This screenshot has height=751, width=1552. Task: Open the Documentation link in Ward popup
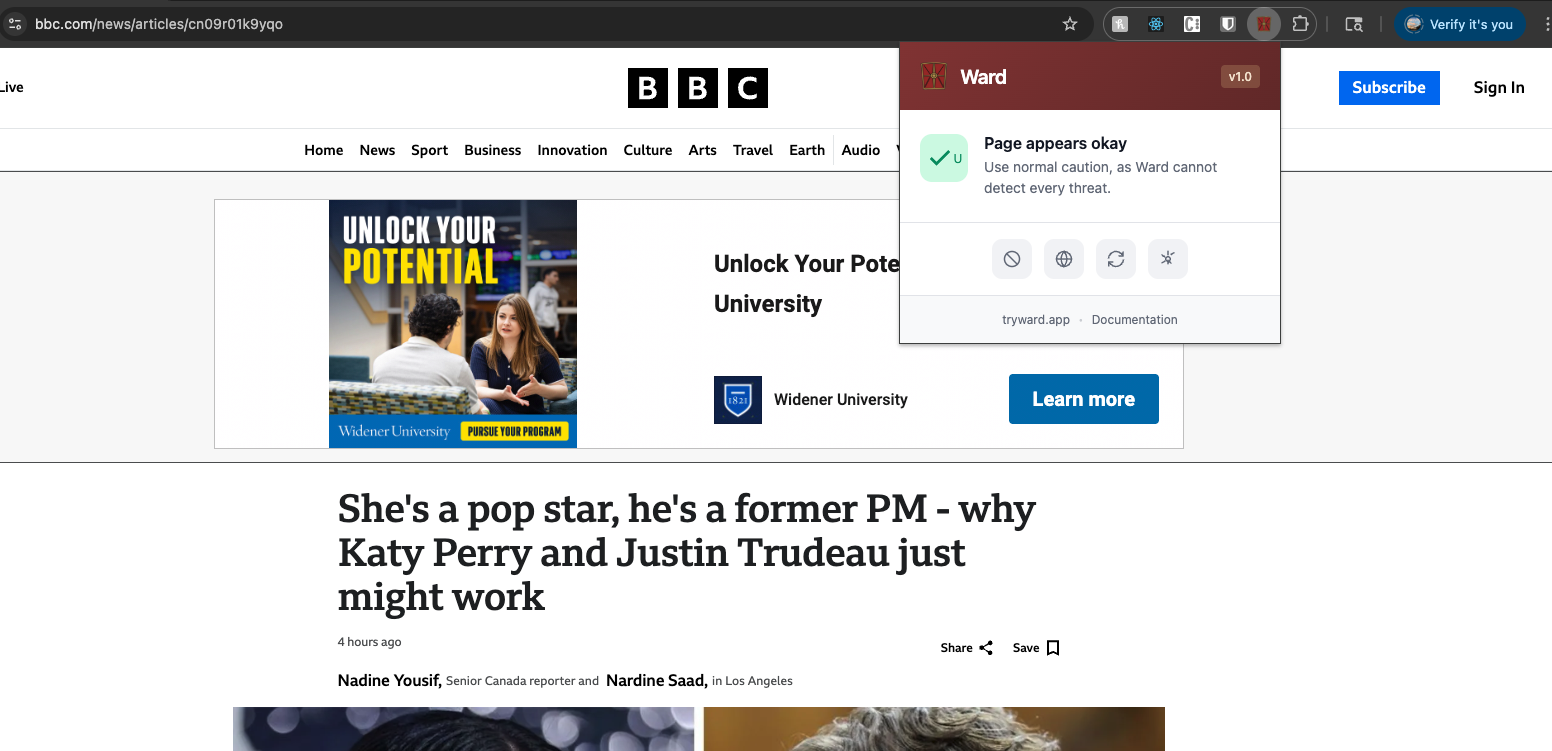coord(1135,320)
